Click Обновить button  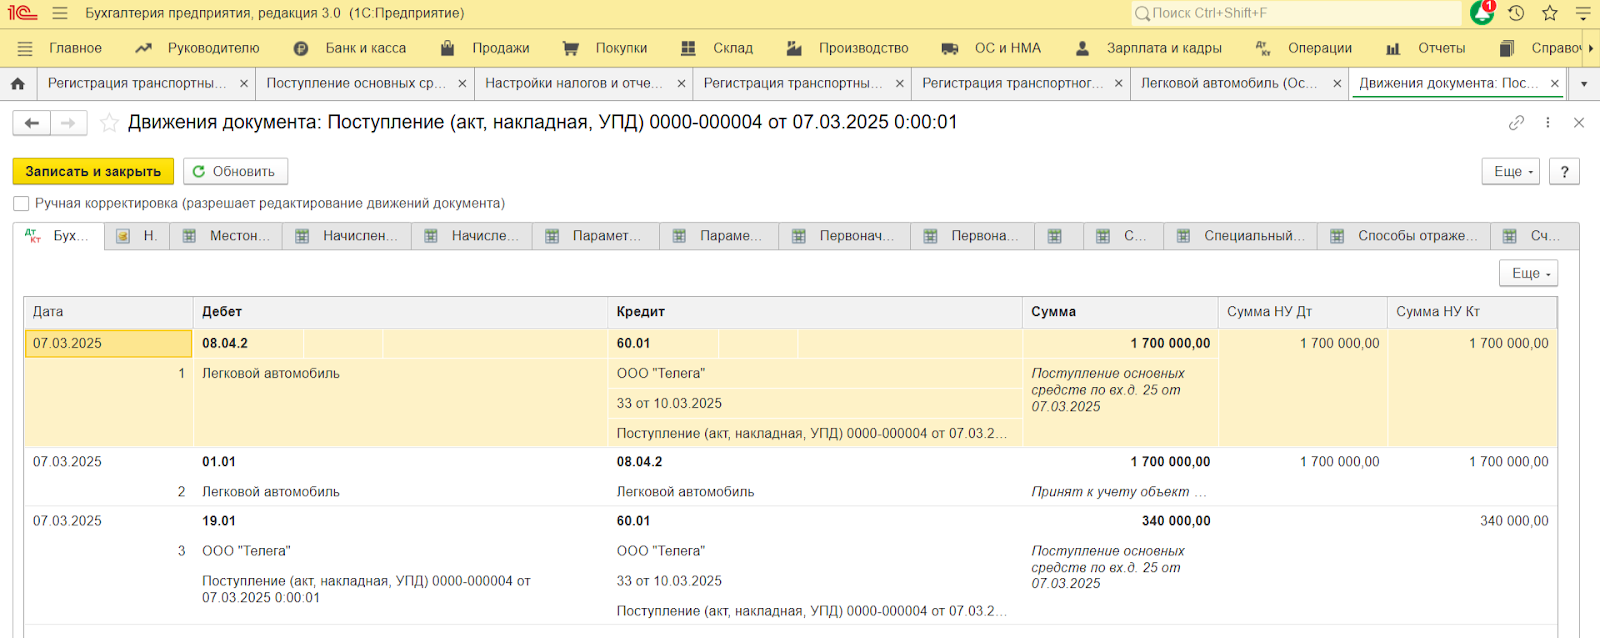[235, 171]
